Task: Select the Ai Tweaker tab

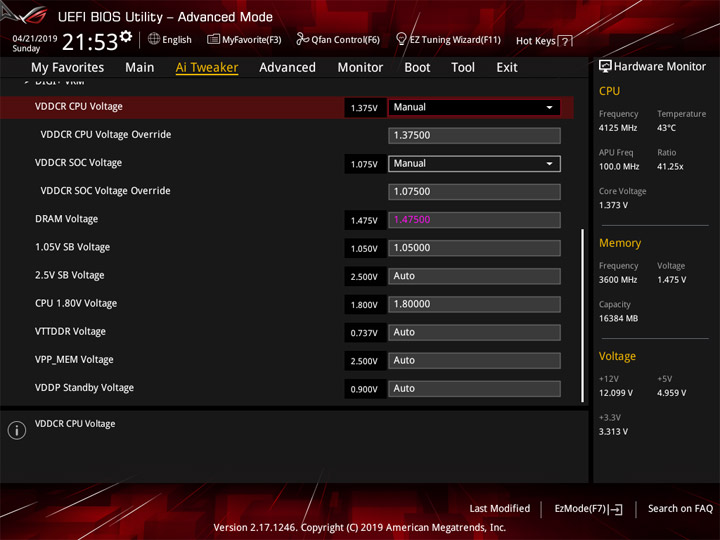Action: (x=207, y=68)
